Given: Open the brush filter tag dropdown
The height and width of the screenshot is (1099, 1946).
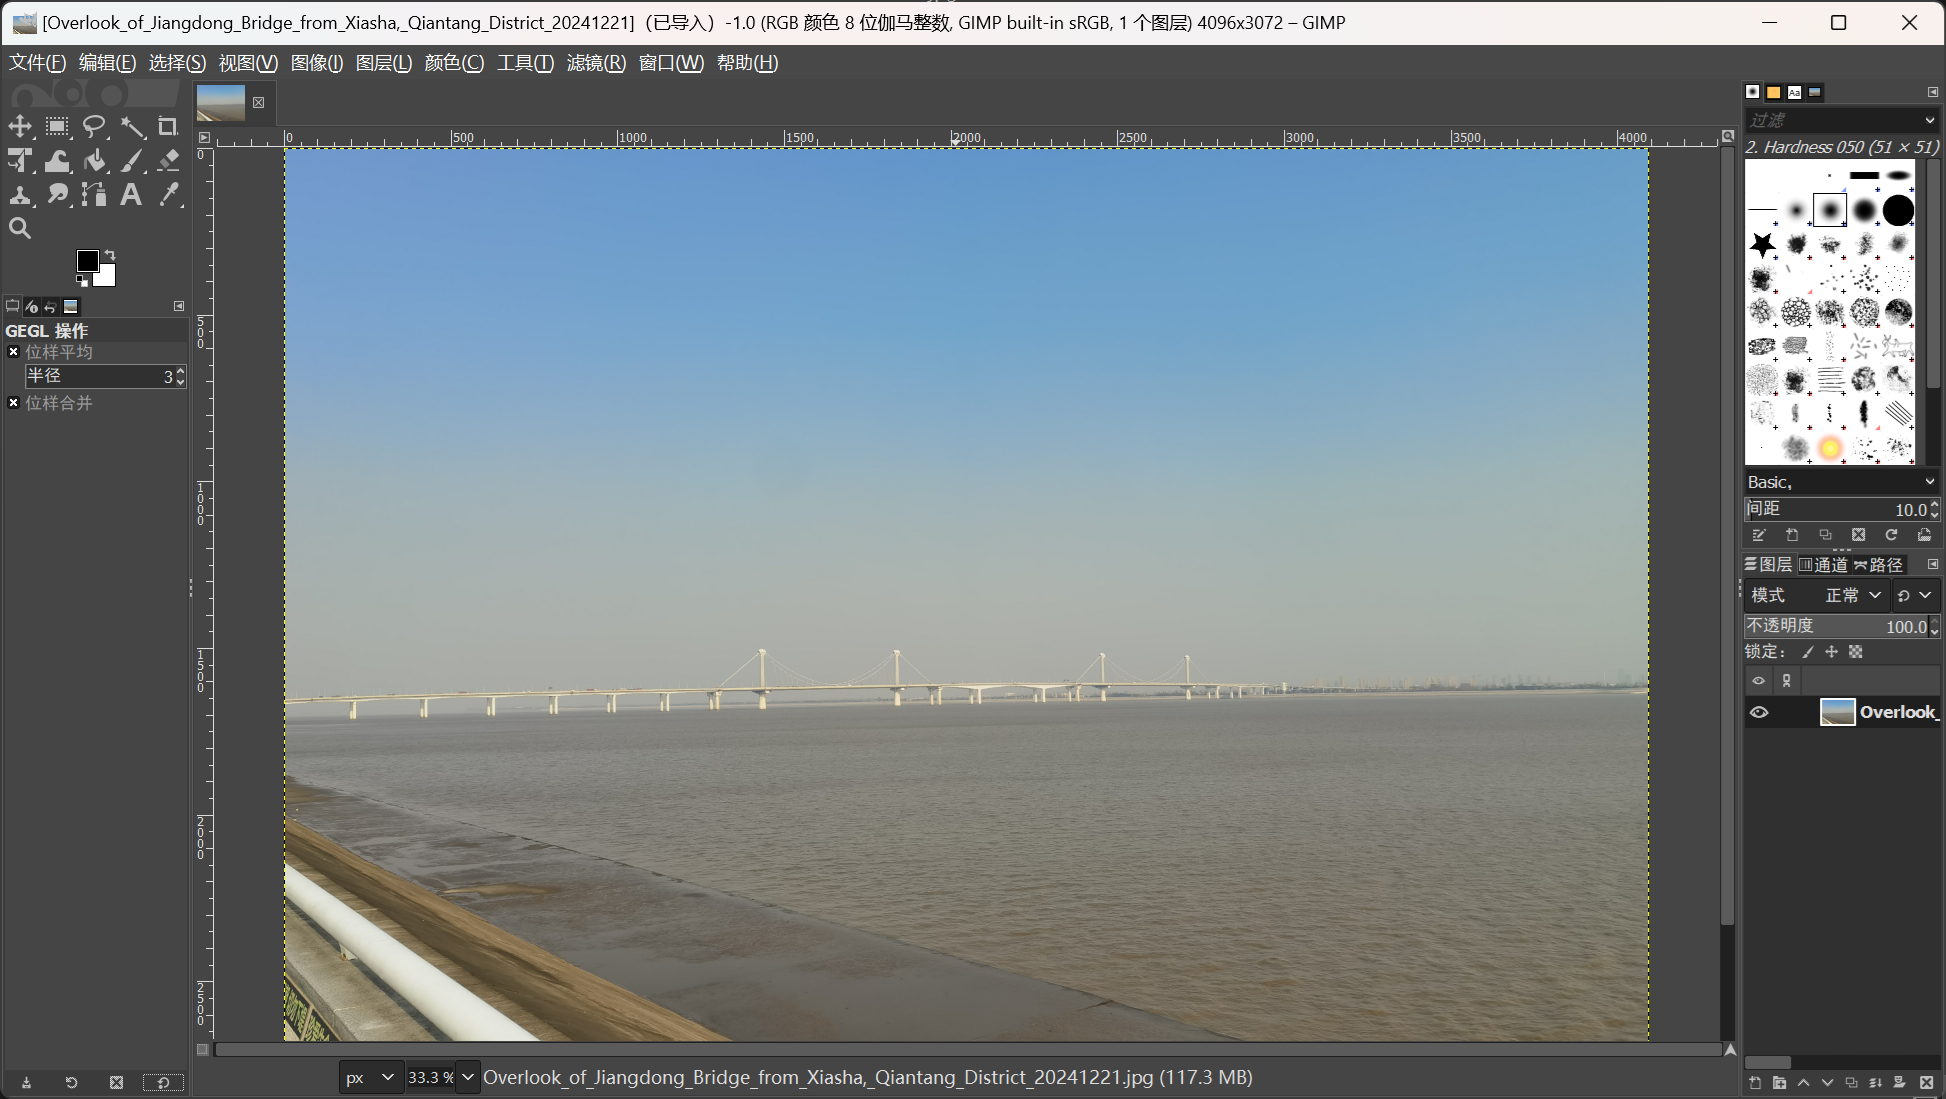Looking at the screenshot, I should click(x=1930, y=120).
